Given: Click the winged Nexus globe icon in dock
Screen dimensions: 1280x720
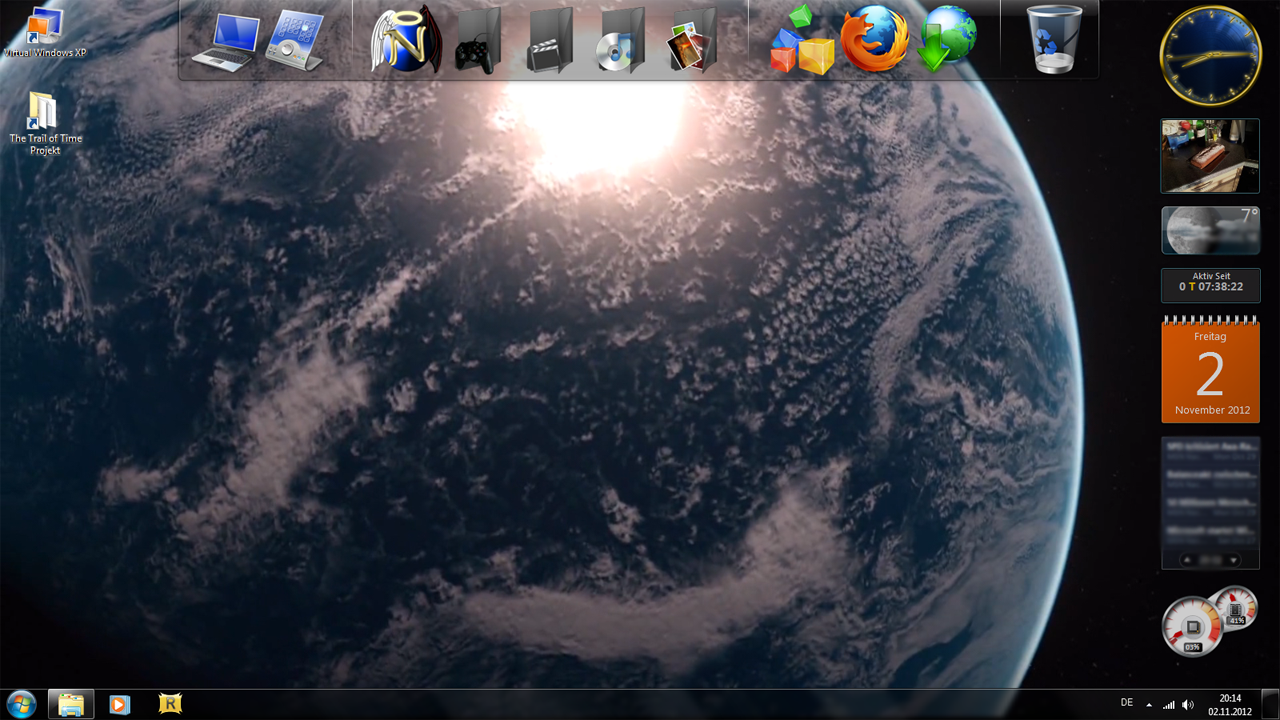Looking at the screenshot, I should click(x=406, y=45).
